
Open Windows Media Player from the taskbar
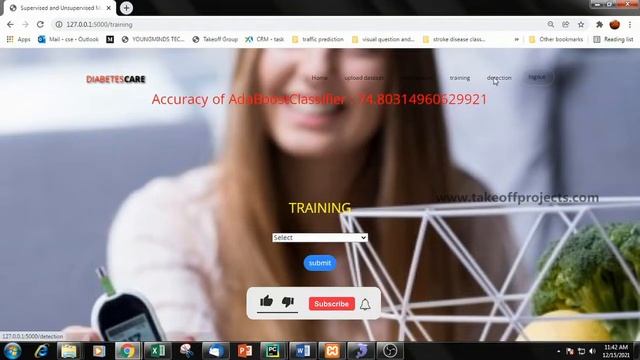(98, 351)
